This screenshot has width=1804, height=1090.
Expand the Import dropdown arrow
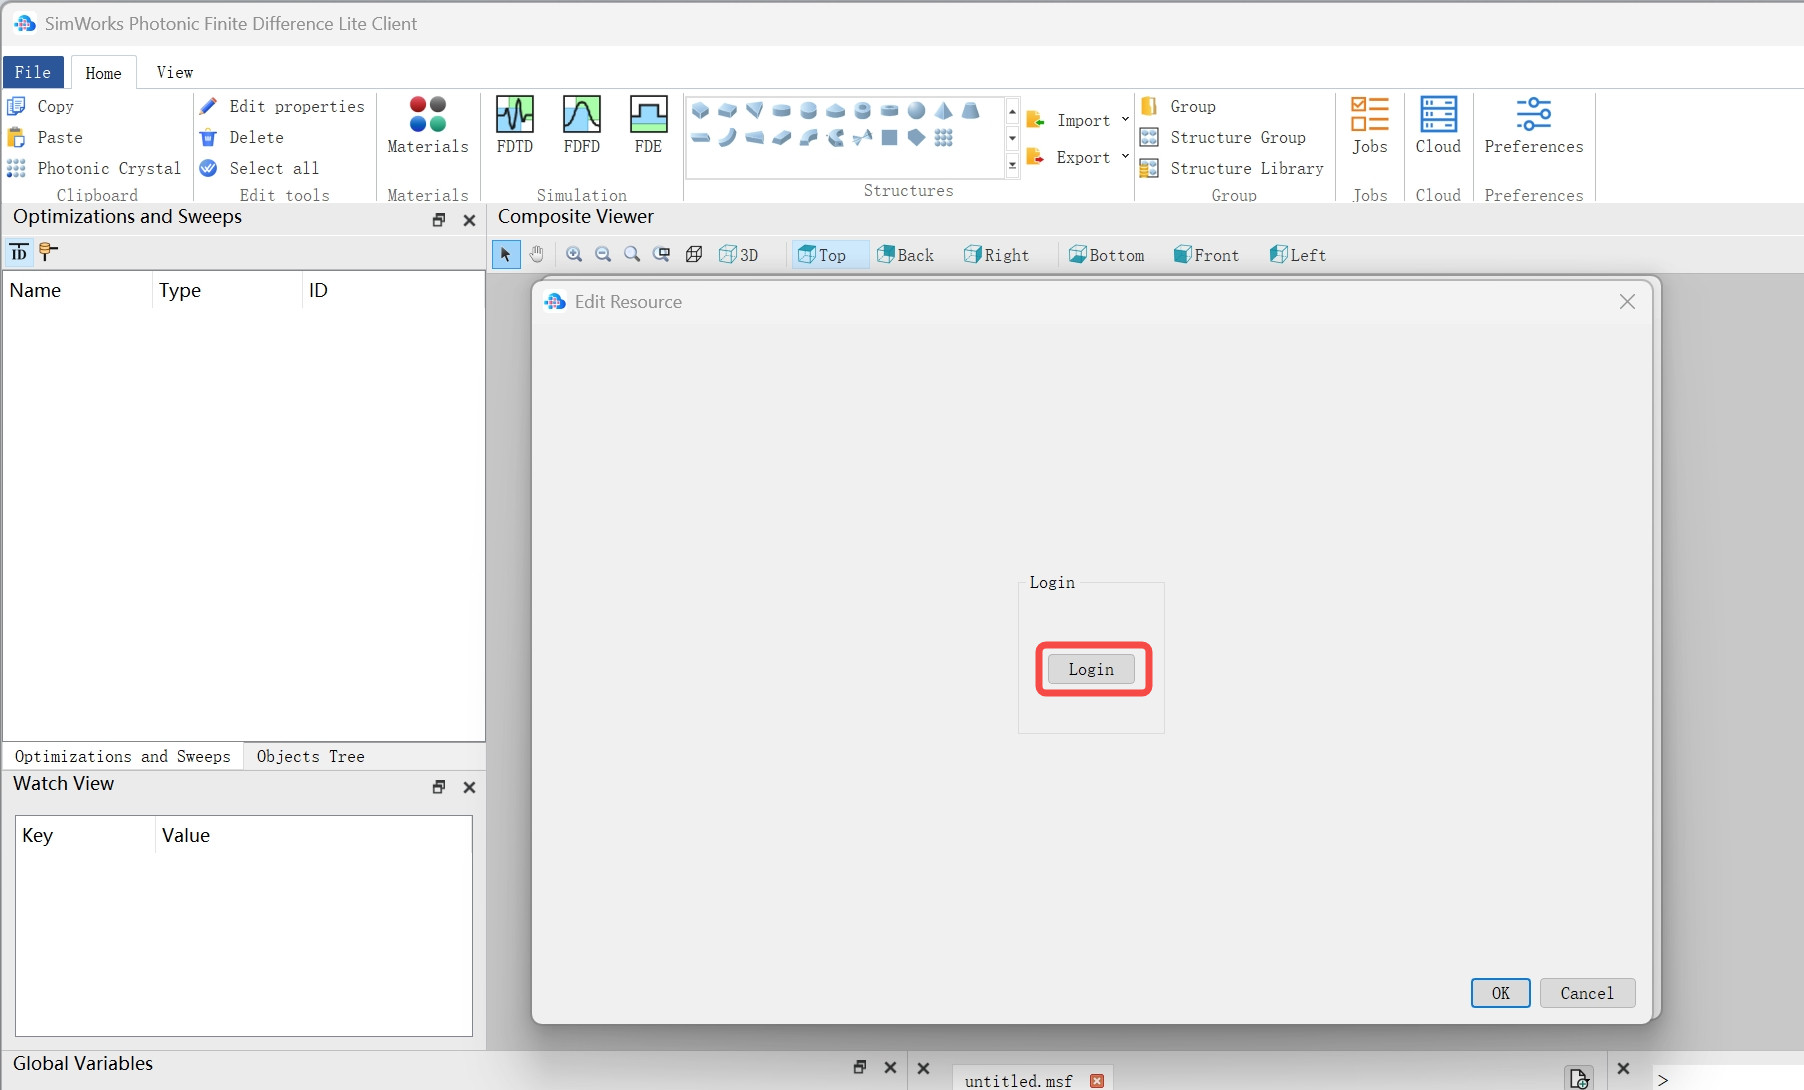1125,119
